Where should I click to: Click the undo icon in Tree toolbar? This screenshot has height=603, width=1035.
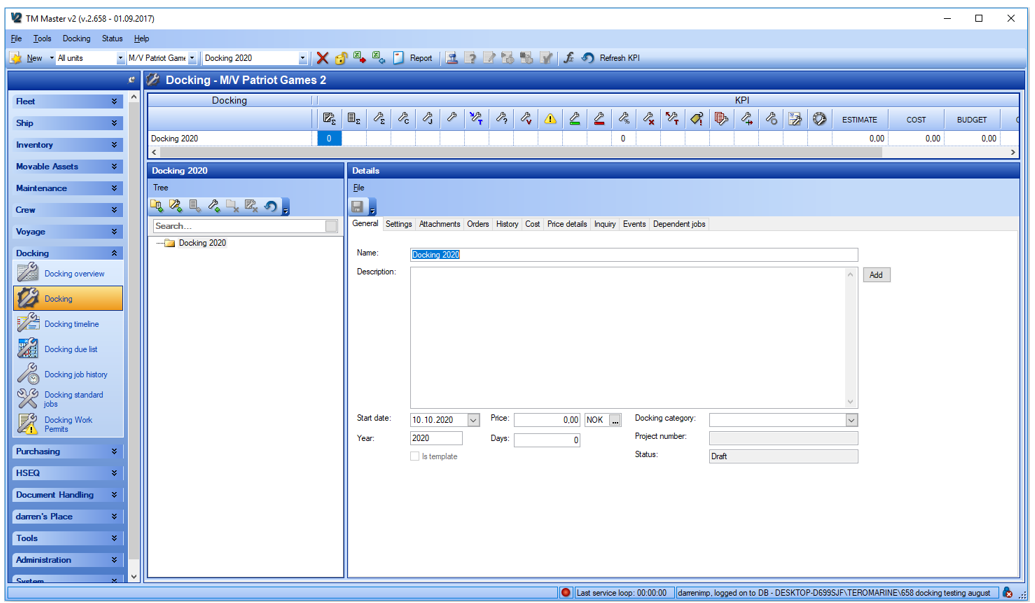[x=271, y=206]
